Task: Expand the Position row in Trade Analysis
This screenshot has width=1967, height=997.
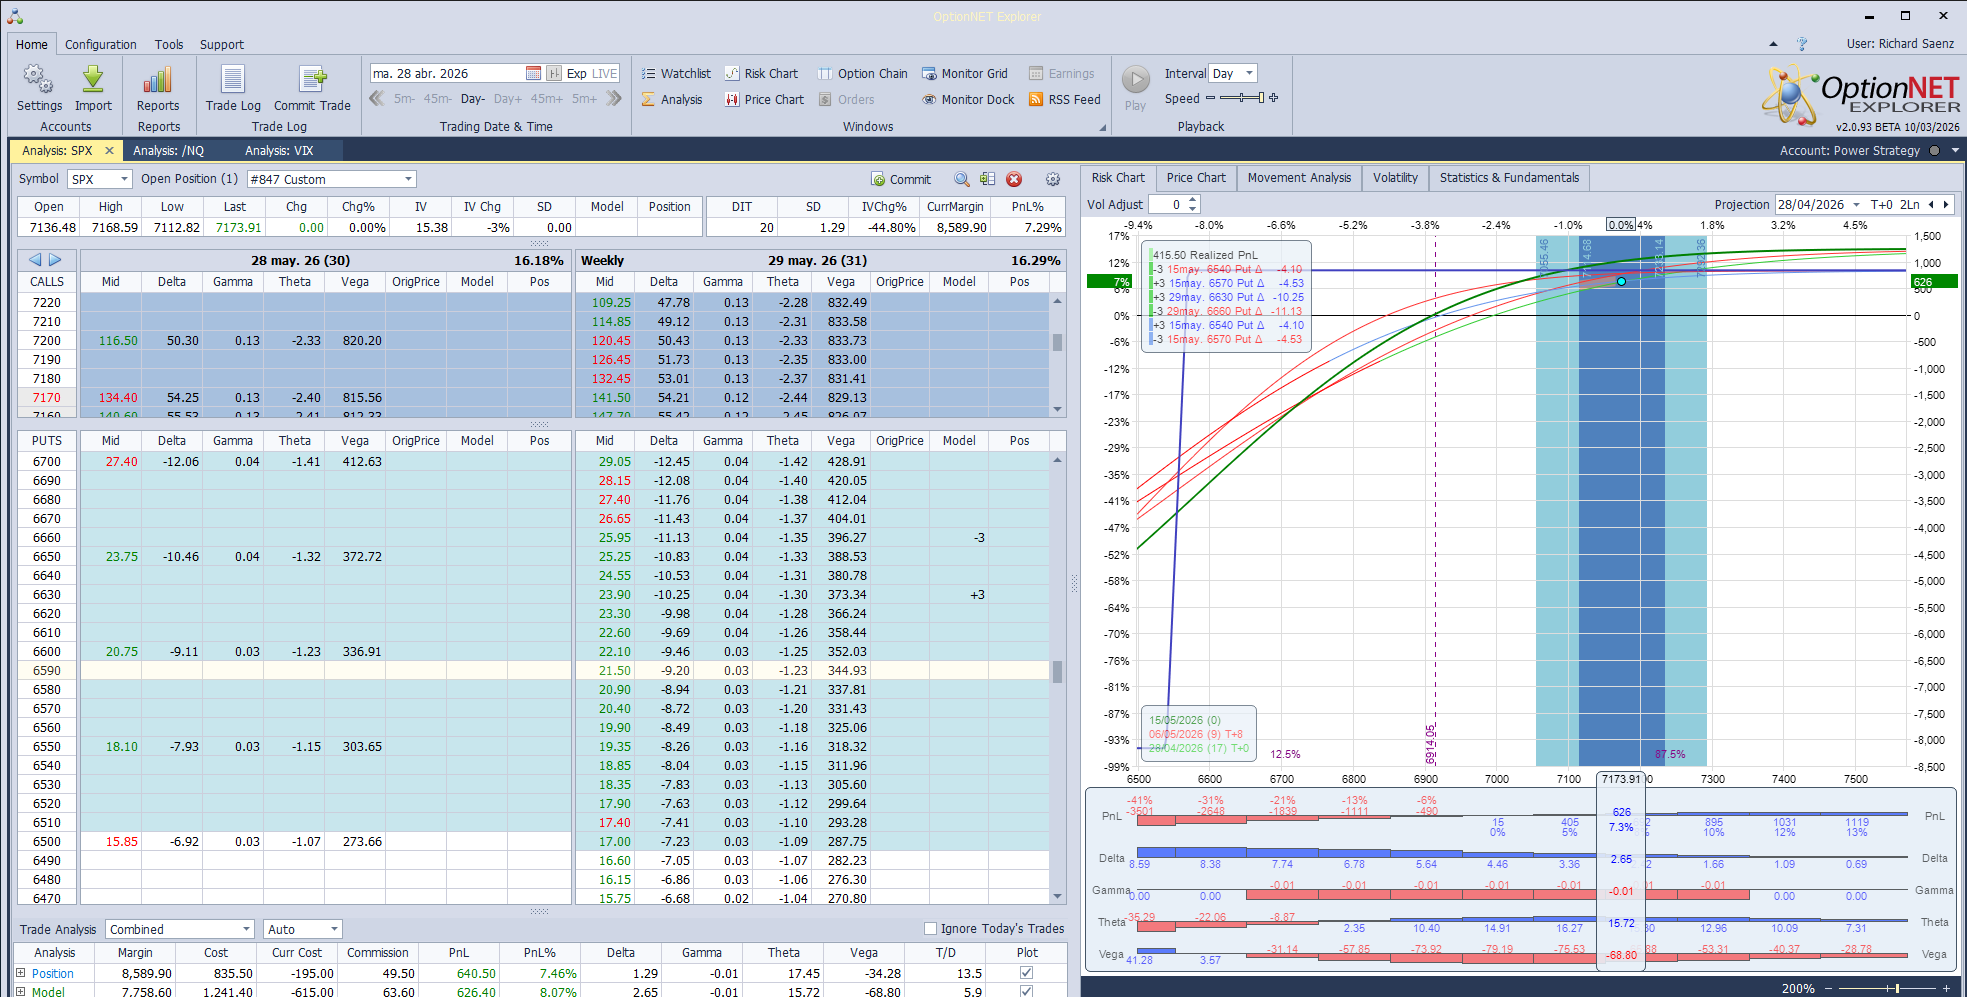Action: tap(20, 973)
